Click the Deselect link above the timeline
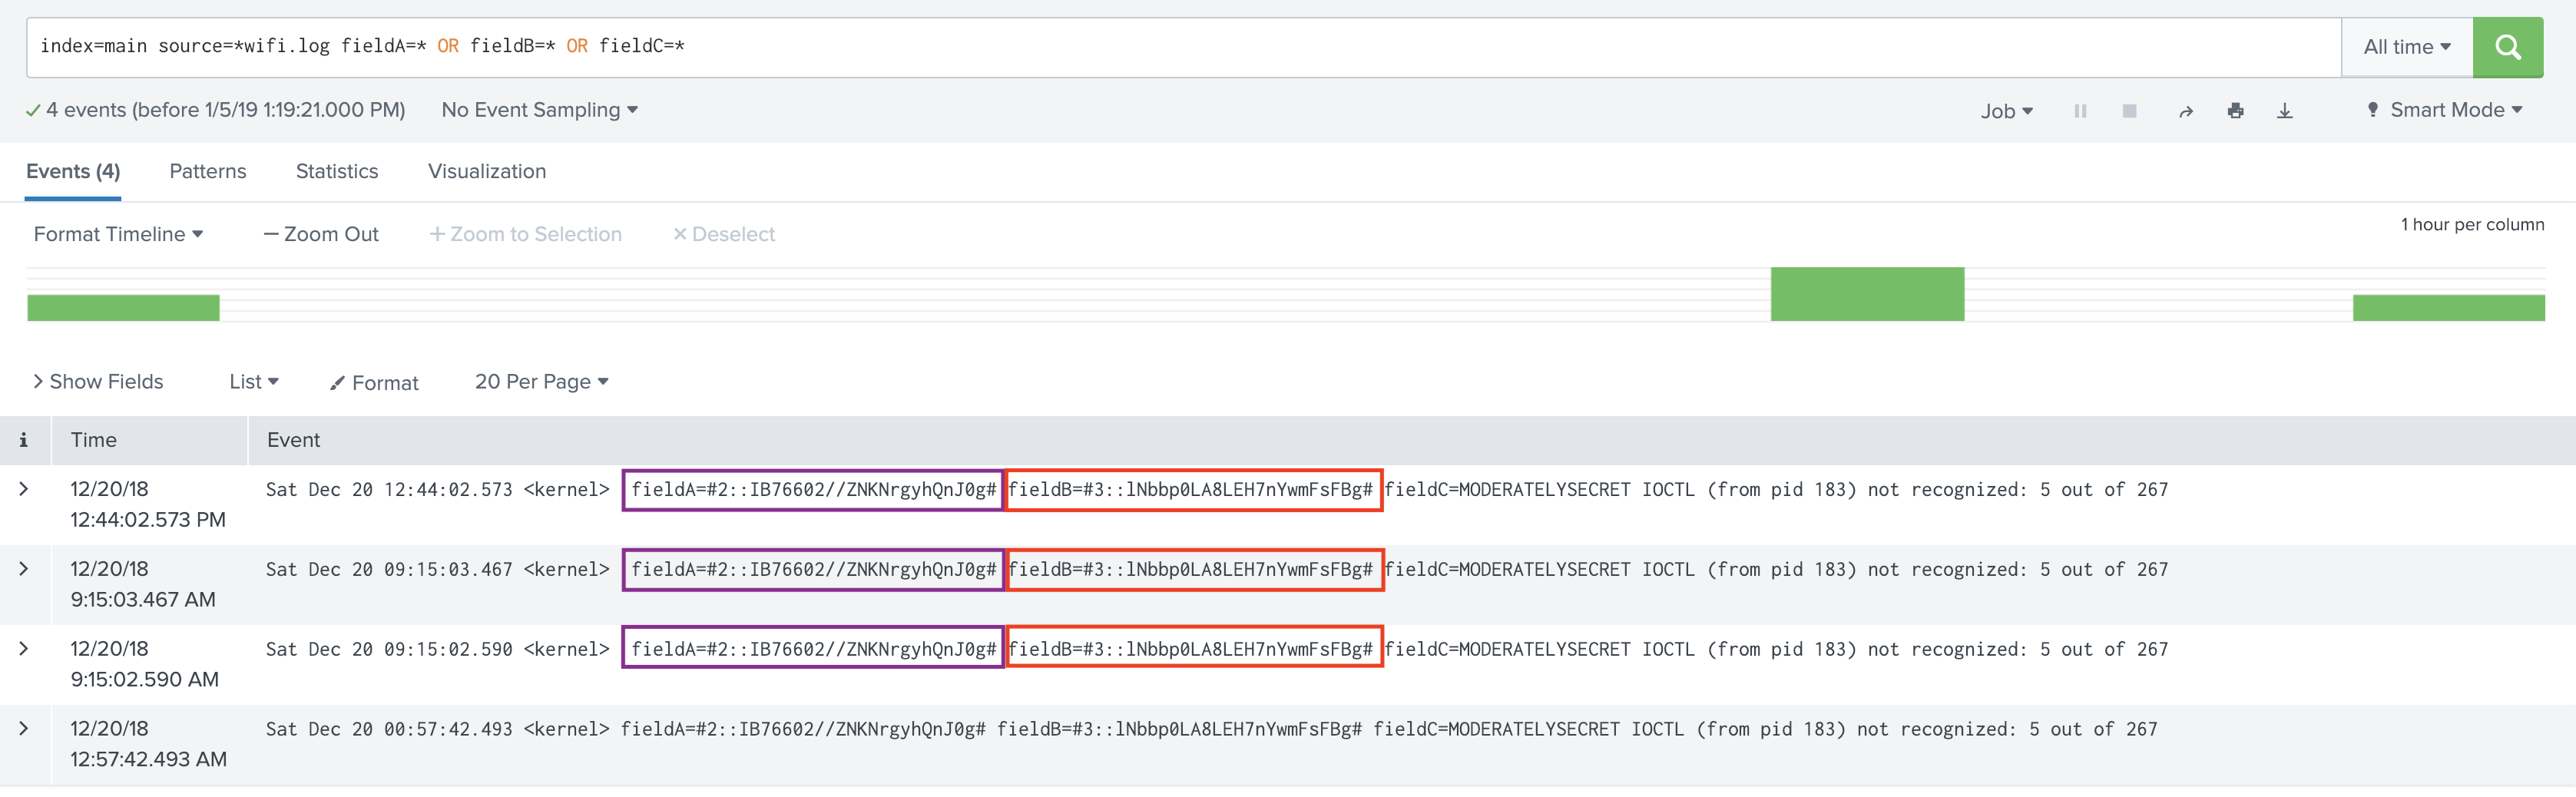Viewport: 2576px width, 797px height. 724,234
